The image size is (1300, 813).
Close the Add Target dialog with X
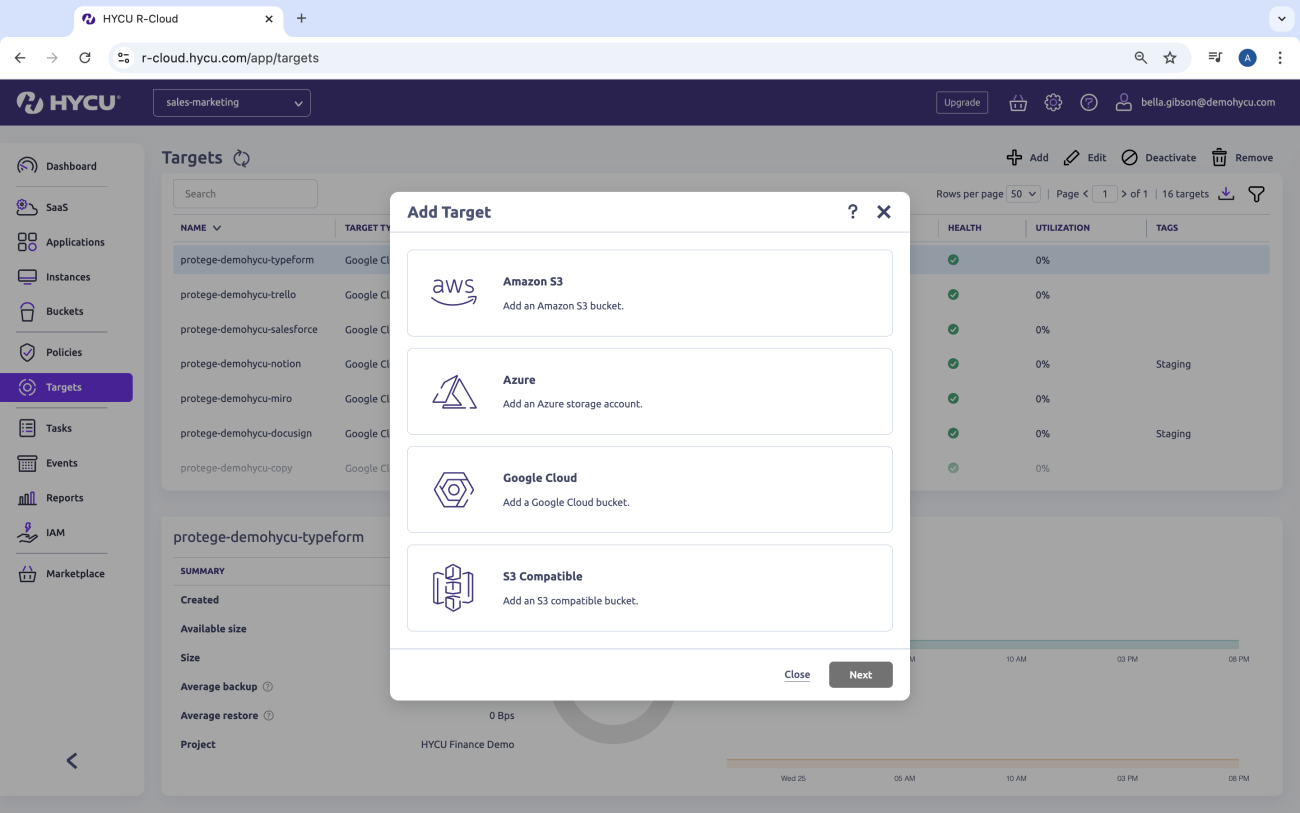click(883, 212)
